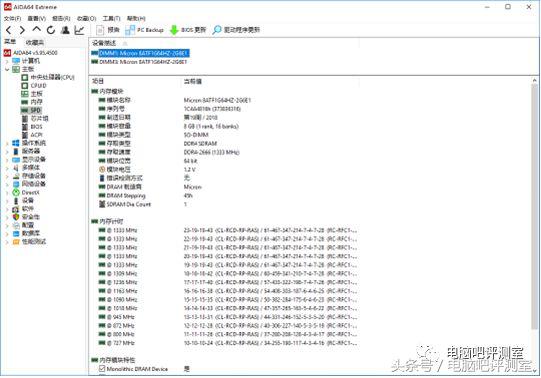
Task: Switch to the 收藏夹 favorites tab
Action: coord(35,42)
